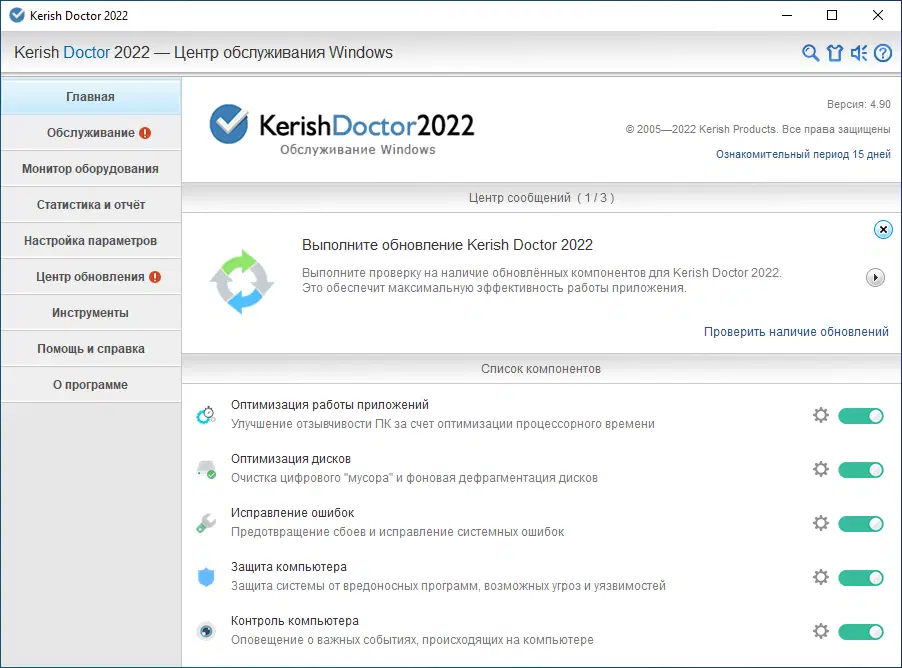Click the Контроль компьютера eye icon
Screen dimensions: 902x668
[206, 631]
